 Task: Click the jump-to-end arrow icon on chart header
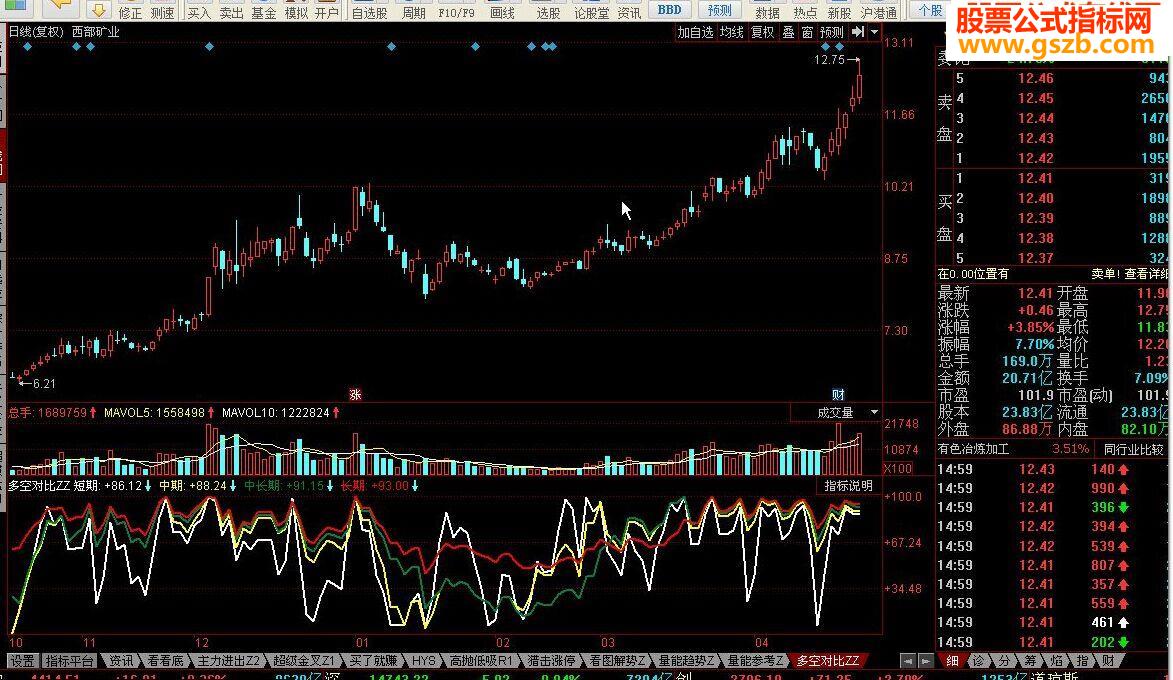pyautogui.click(x=858, y=32)
